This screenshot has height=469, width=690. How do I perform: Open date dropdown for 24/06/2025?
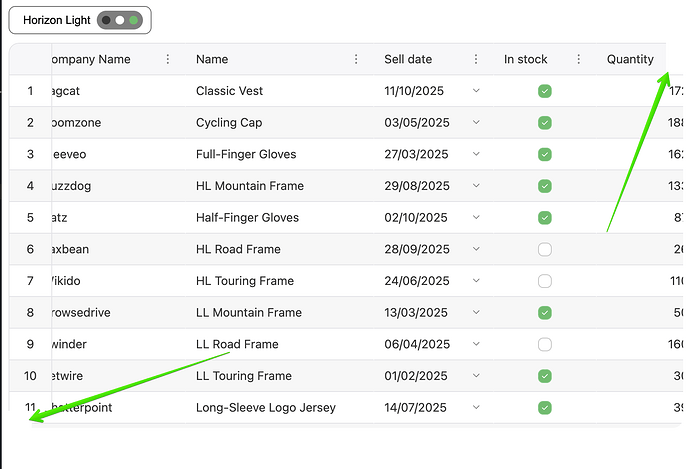pos(476,281)
